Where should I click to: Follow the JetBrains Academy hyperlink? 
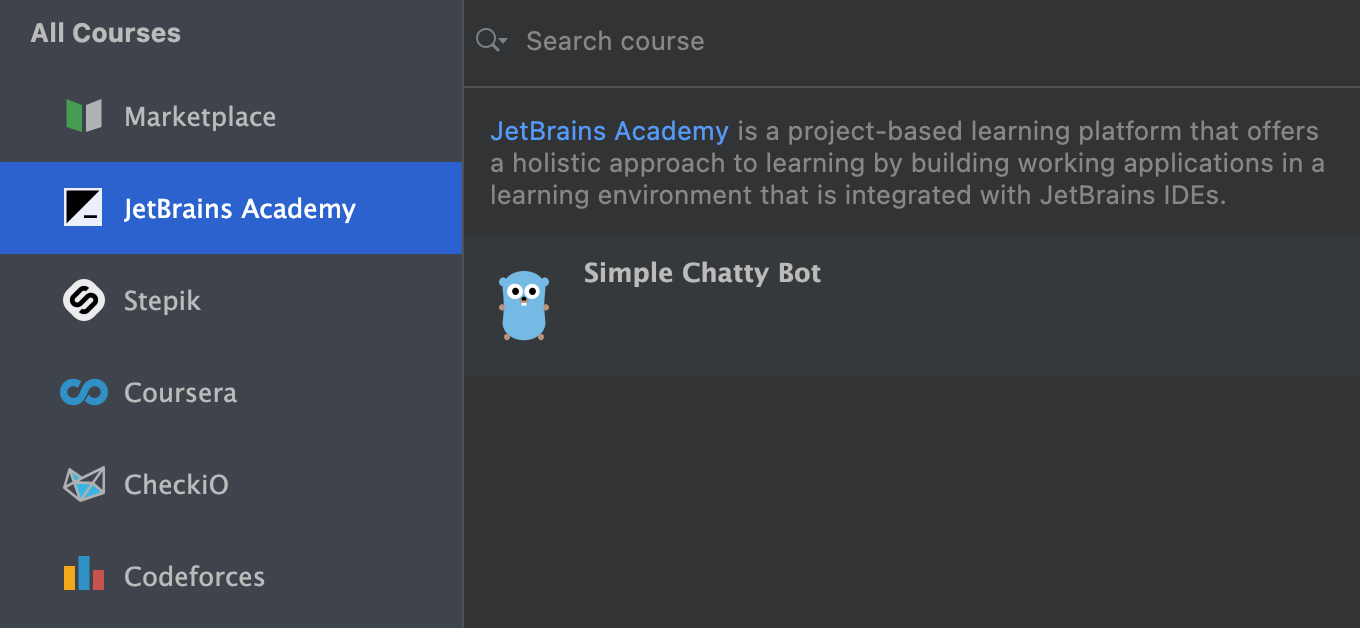click(x=609, y=131)
